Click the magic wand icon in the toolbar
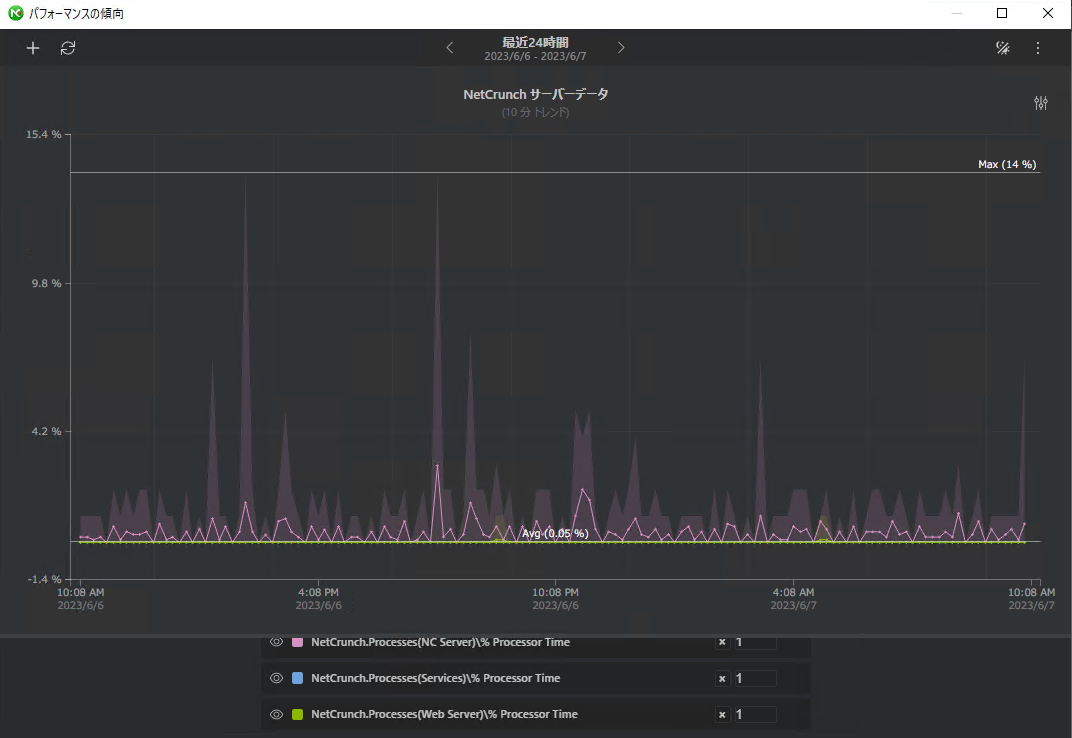Viewport: 1072px width, 738px height. 1002,48
